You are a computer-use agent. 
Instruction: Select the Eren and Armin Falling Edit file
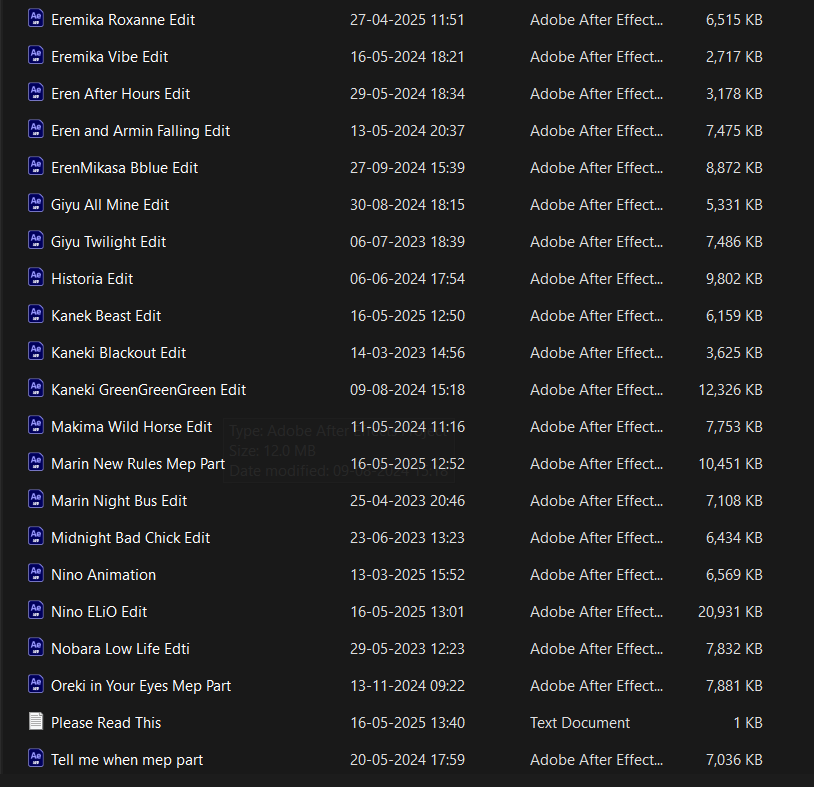click(x=140, y=131)
